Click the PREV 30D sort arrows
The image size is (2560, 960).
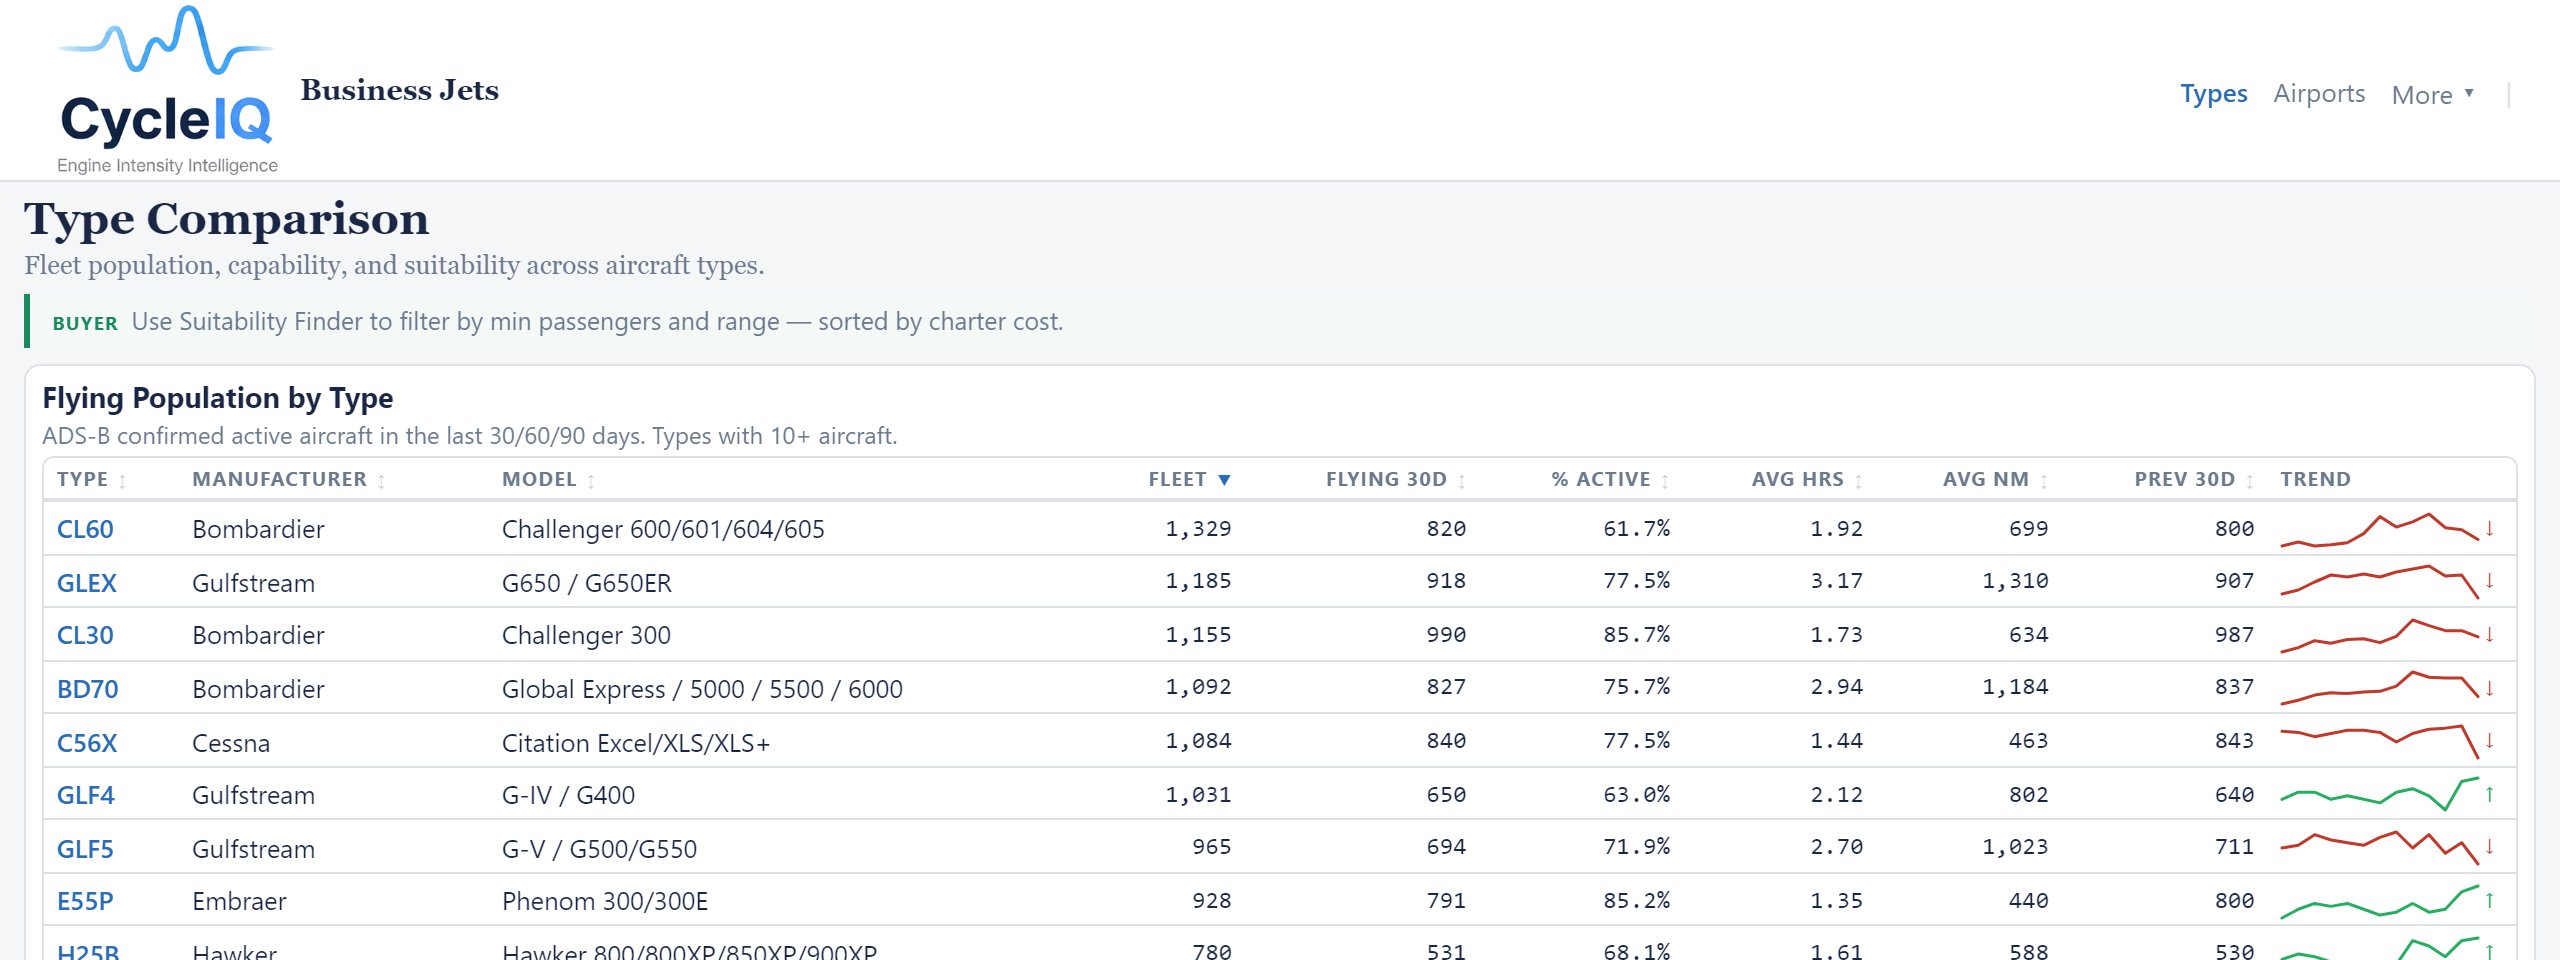pyautogui.click(x=2250, y=481)
